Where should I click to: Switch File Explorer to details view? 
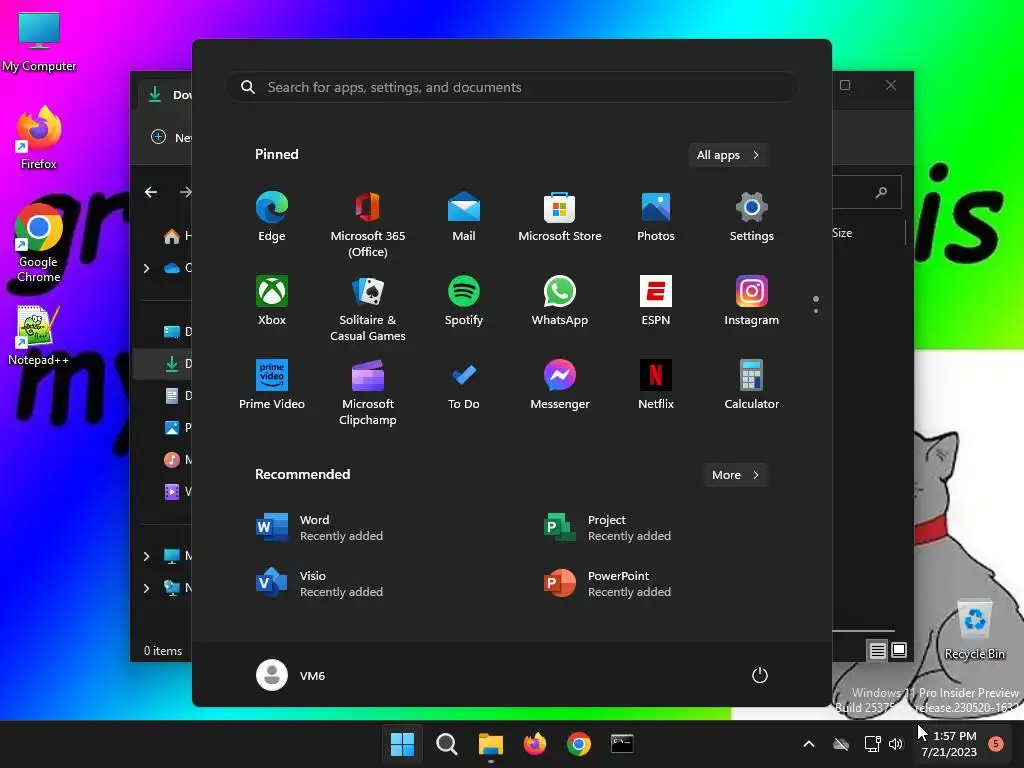[878, 650]
